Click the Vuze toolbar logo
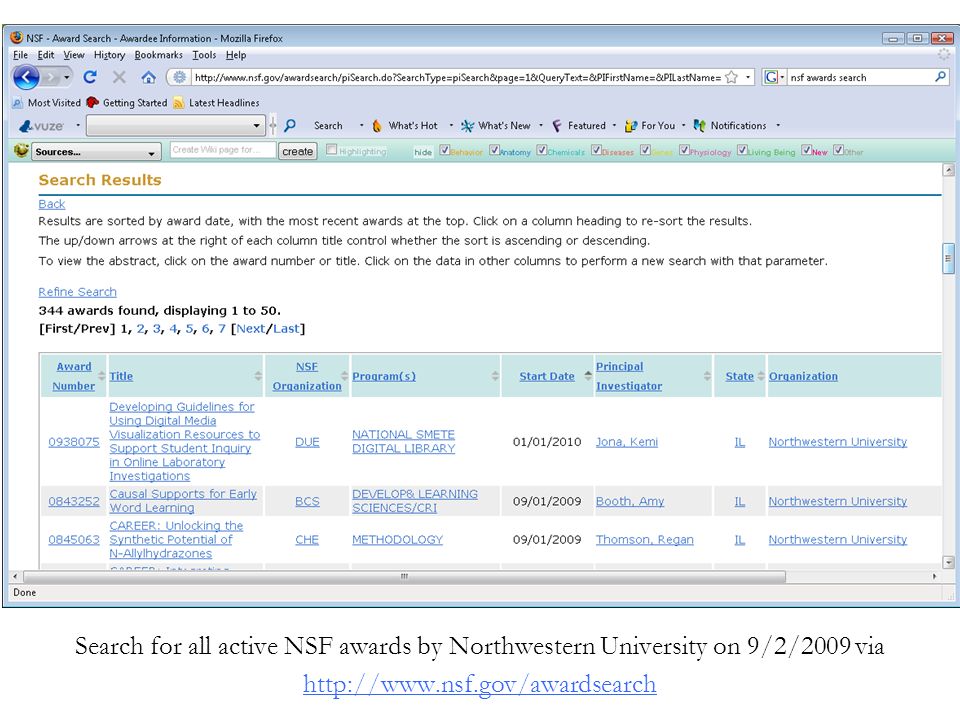The image size is (960, 720). pyautogui.click(x=41, y=126)
